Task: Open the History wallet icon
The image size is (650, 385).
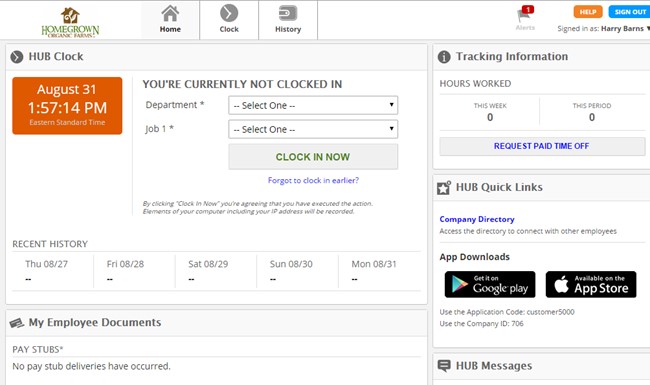Action: tap(288, 13)
